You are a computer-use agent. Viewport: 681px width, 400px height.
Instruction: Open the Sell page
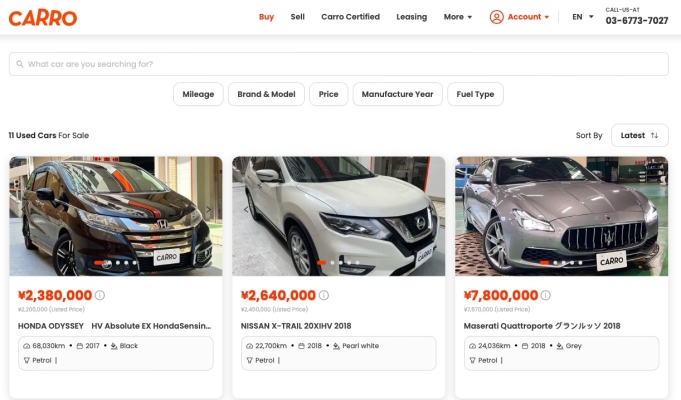298,17
